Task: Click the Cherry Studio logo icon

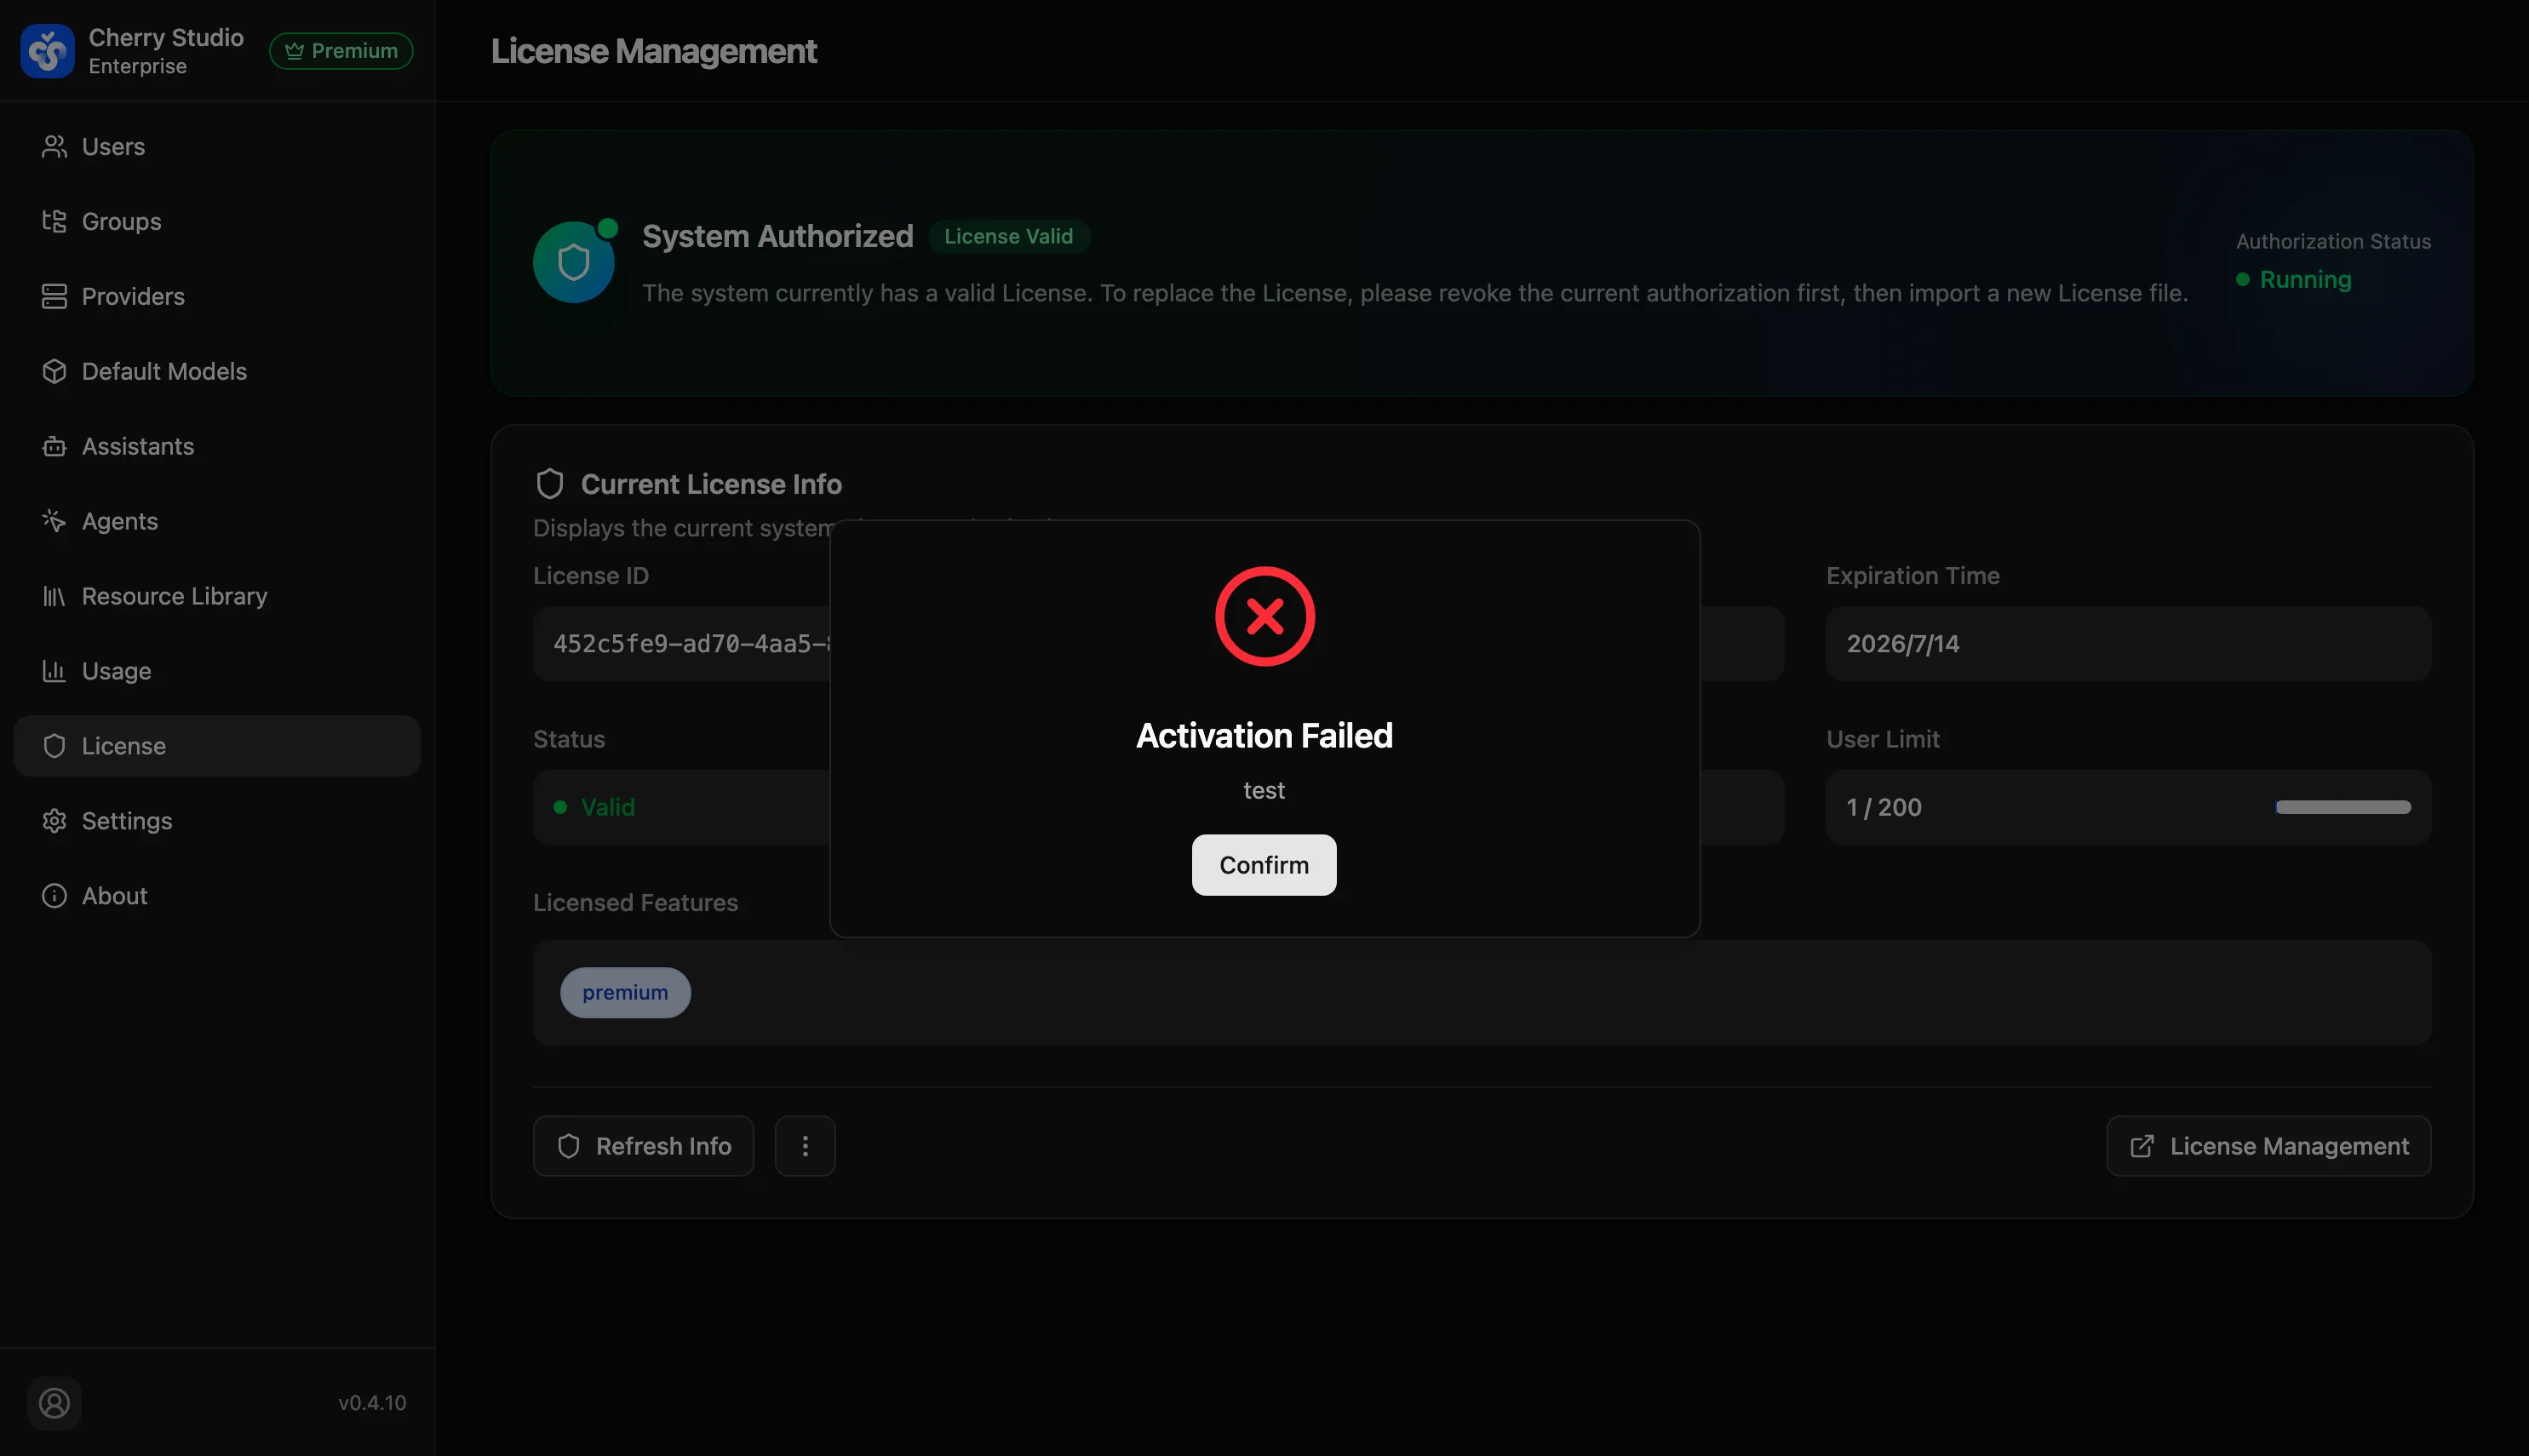Action: pos(47,51)
